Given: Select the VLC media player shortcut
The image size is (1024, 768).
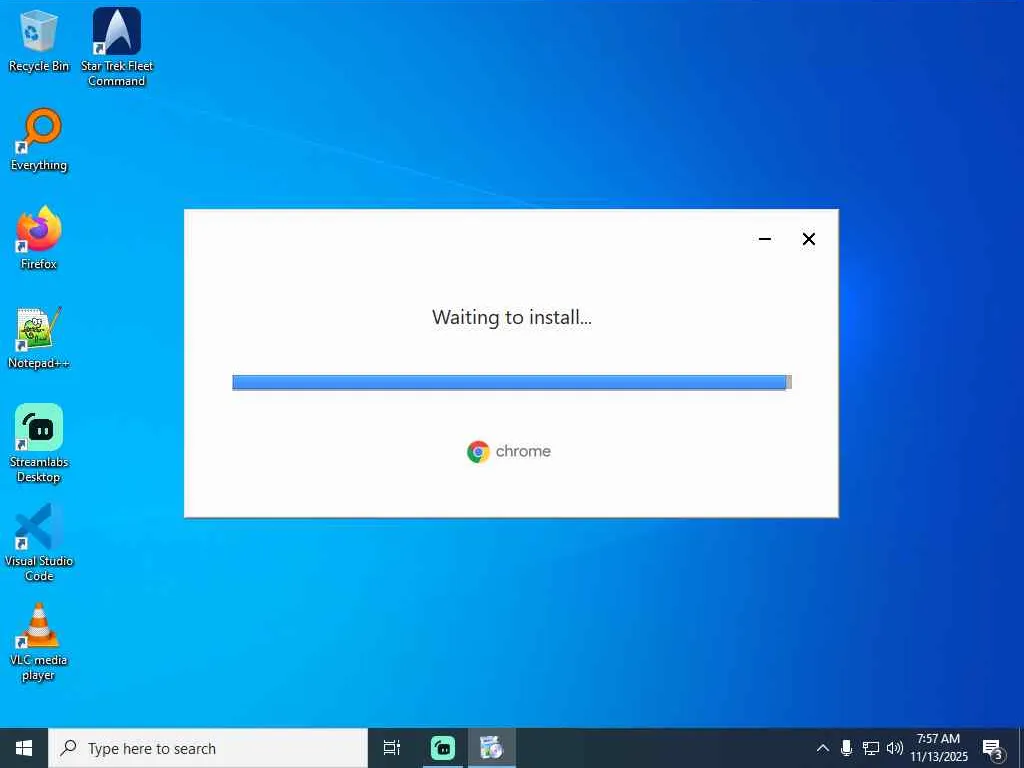Looking at the screenshot, I should coord(39,642).
